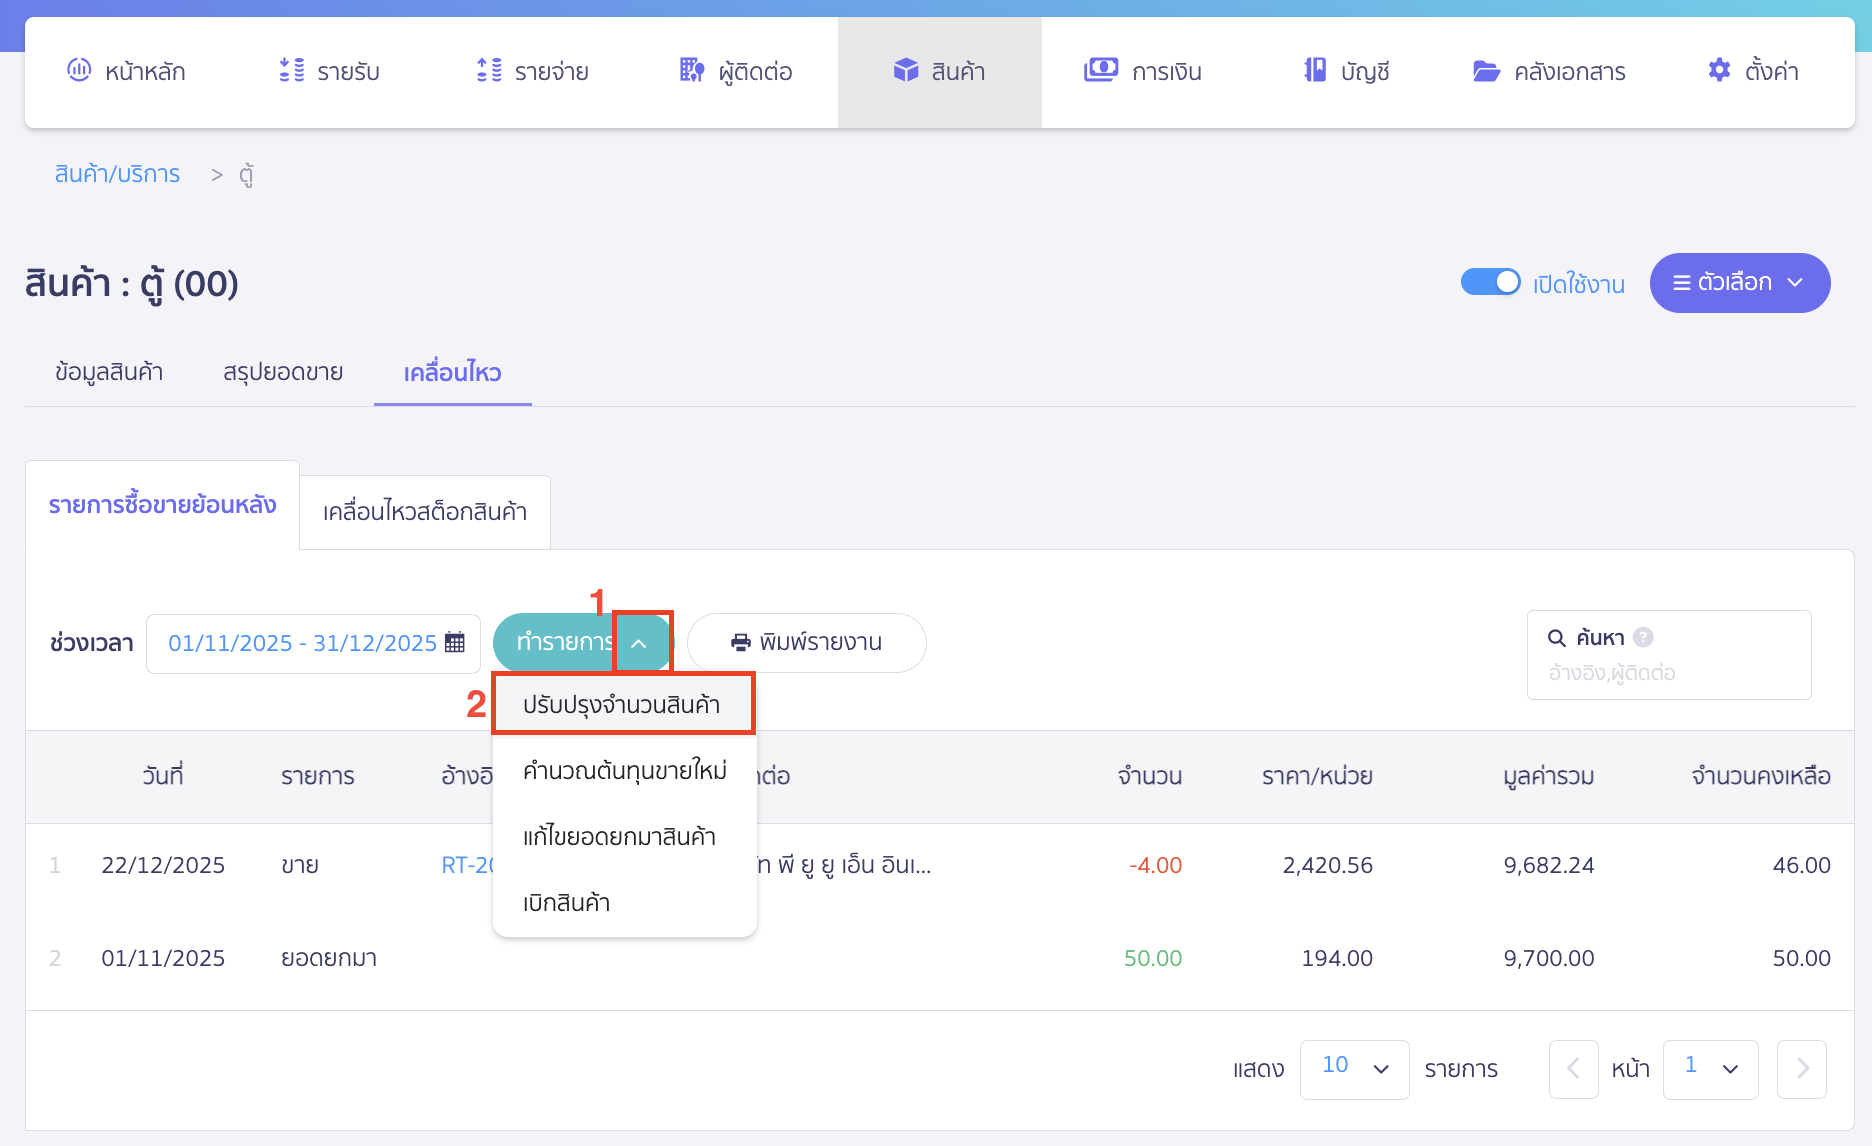This screenshot has height=1146, width=1872.
Task: Click the calendar icon in the date range picker
Action: point(455,643)
